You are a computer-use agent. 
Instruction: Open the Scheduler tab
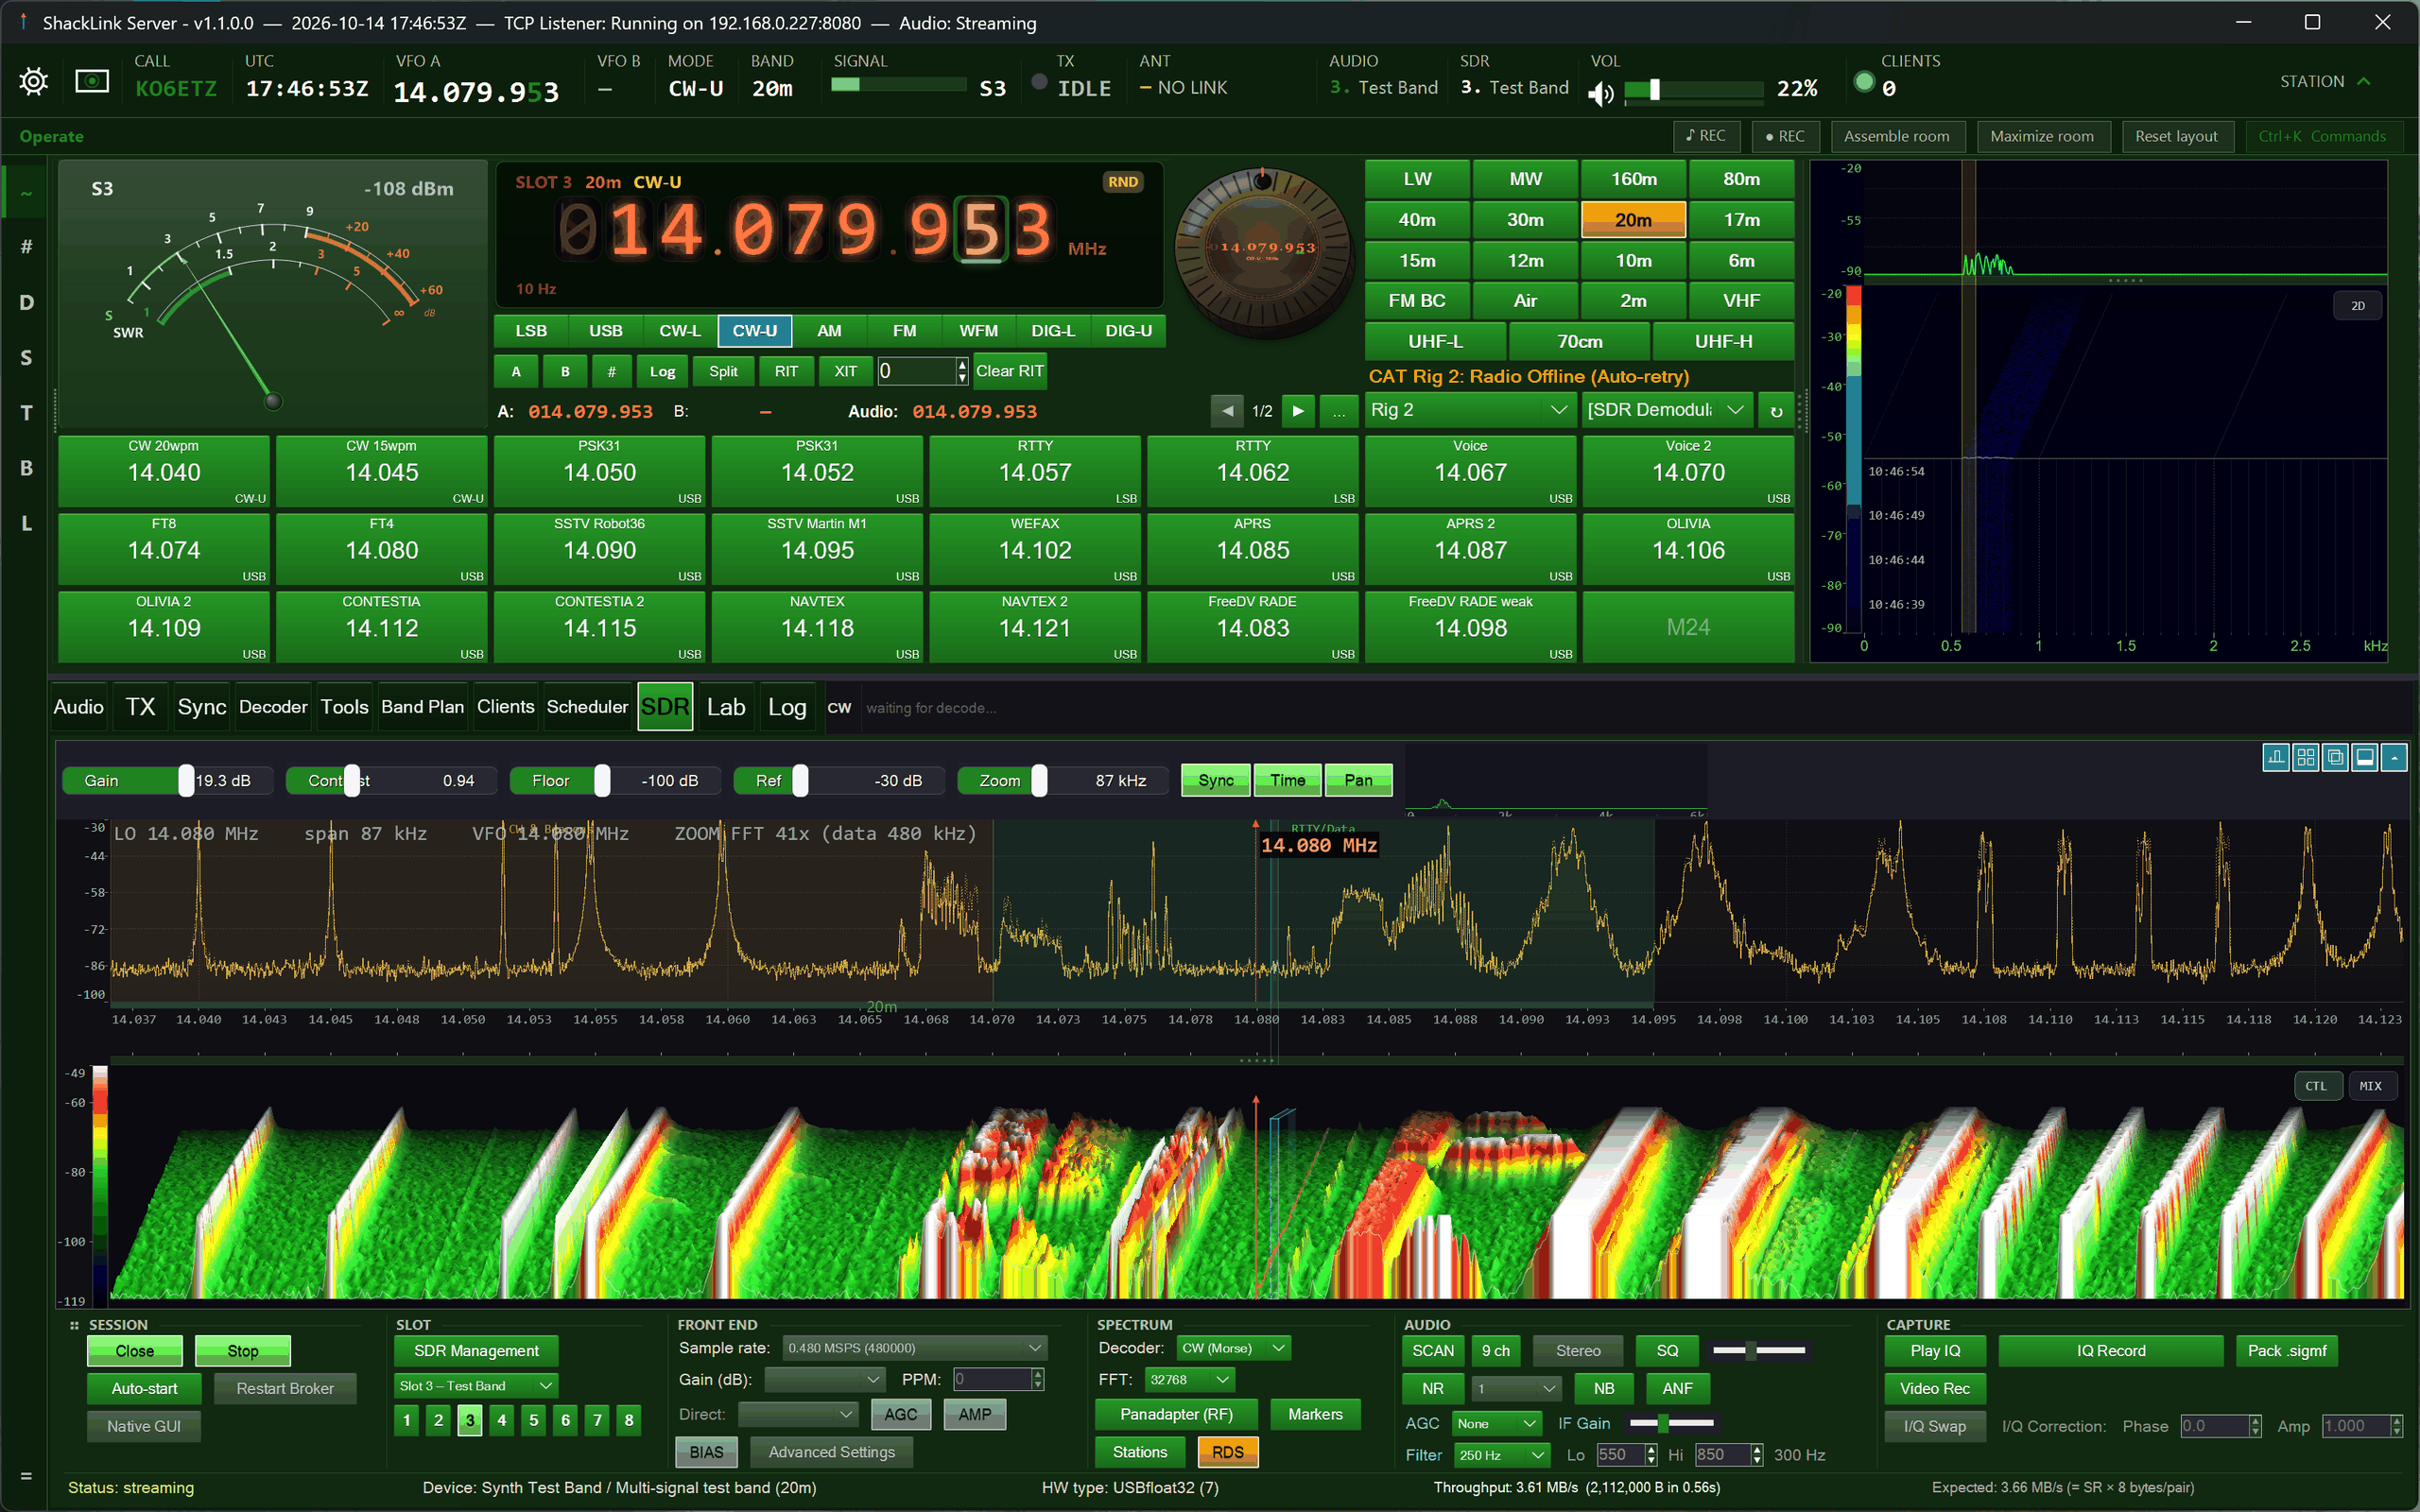tap(587, 707)
